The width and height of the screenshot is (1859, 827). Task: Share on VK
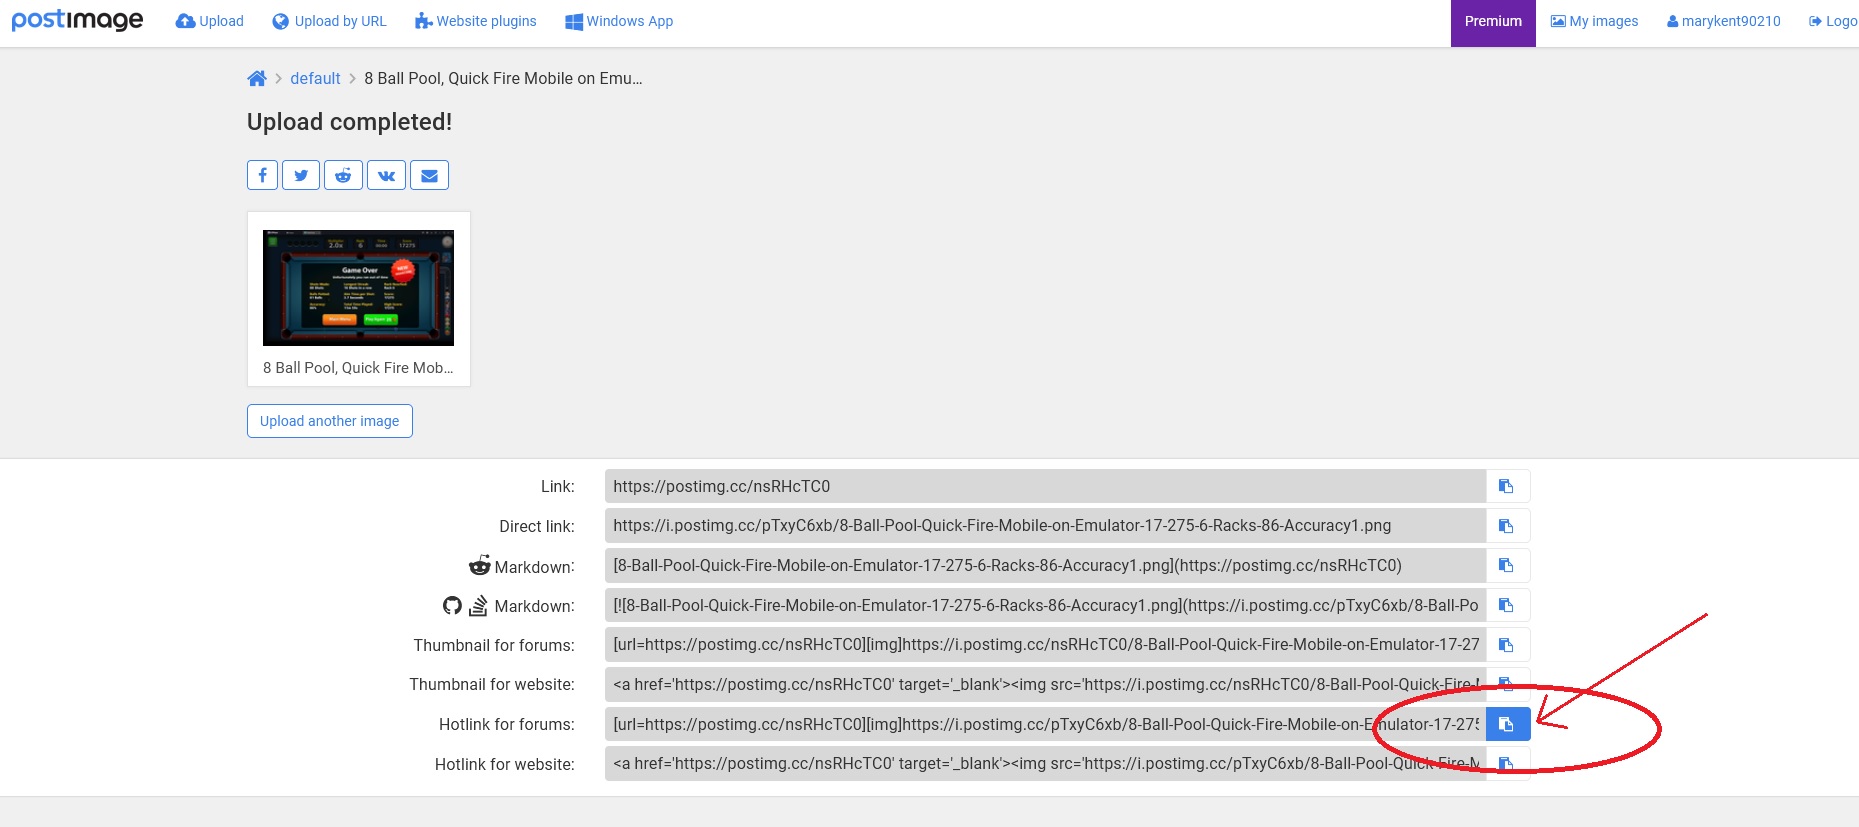(x=386, y=175)
